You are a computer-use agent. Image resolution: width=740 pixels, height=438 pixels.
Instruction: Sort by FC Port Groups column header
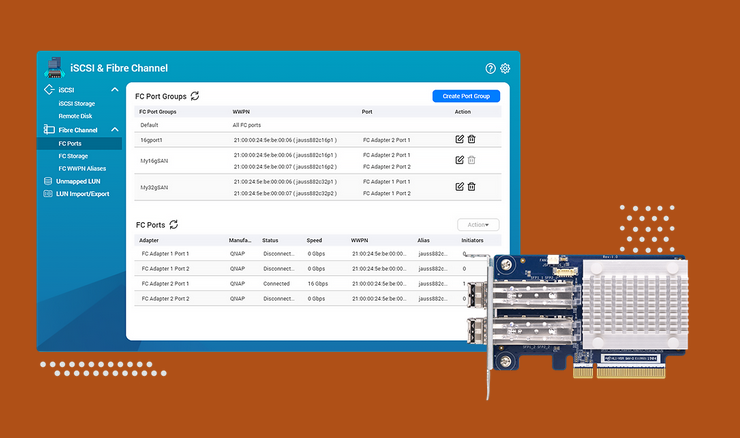pos(158,112)
